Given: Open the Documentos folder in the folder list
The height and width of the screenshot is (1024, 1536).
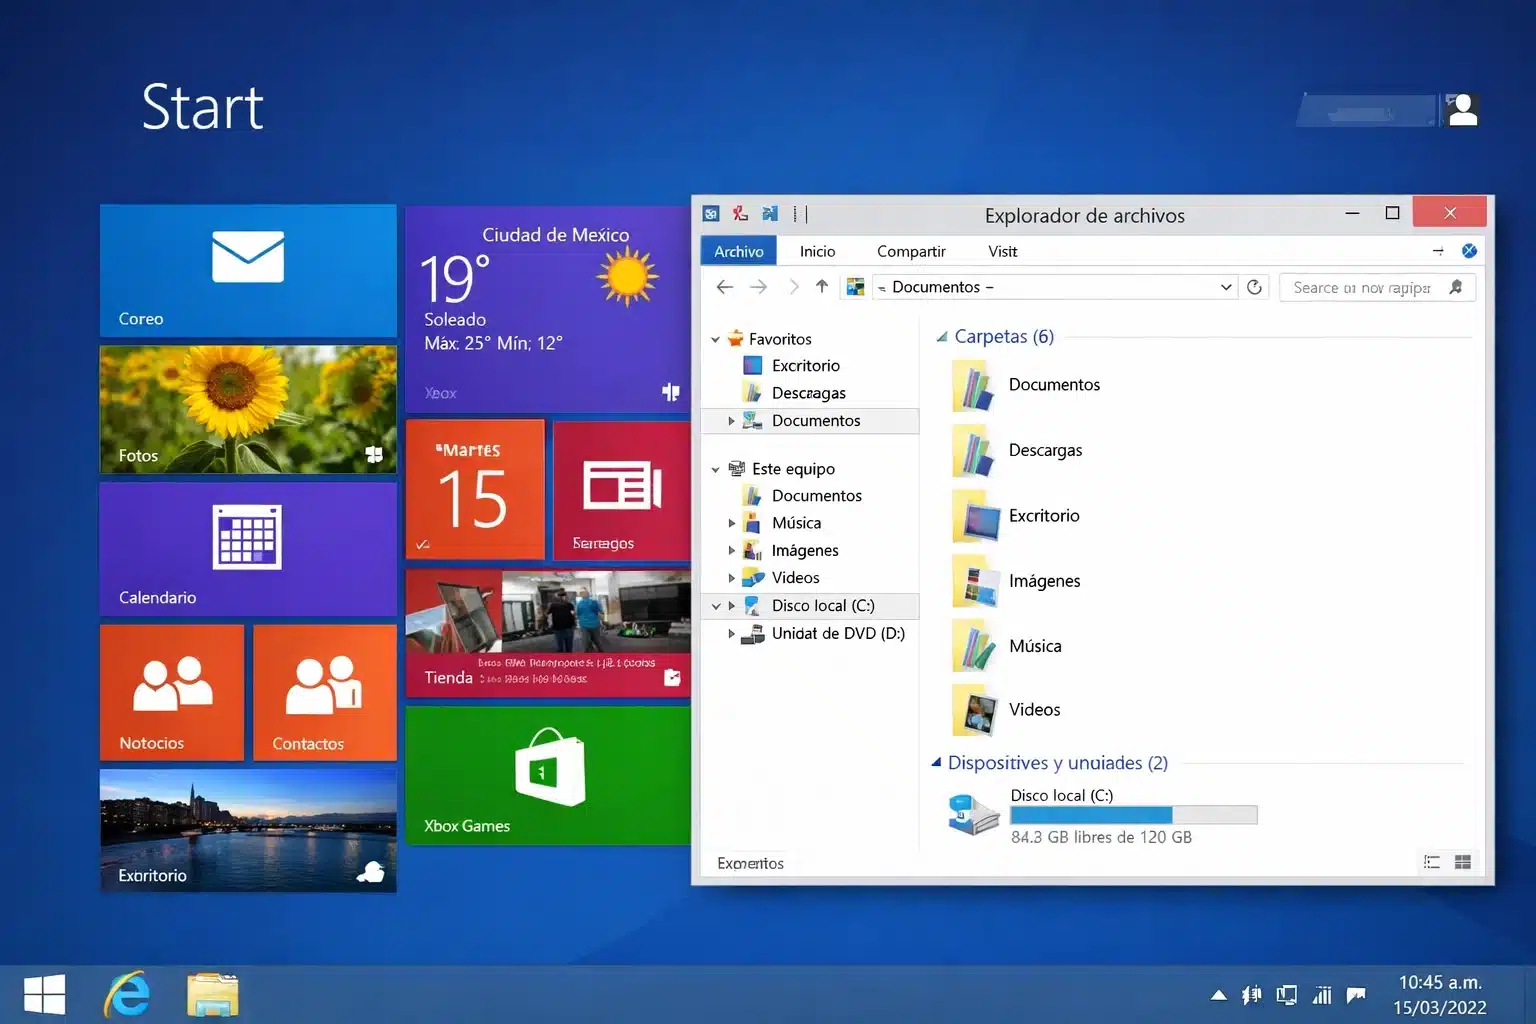Looking at the screenshot, I should (1054, 385).
